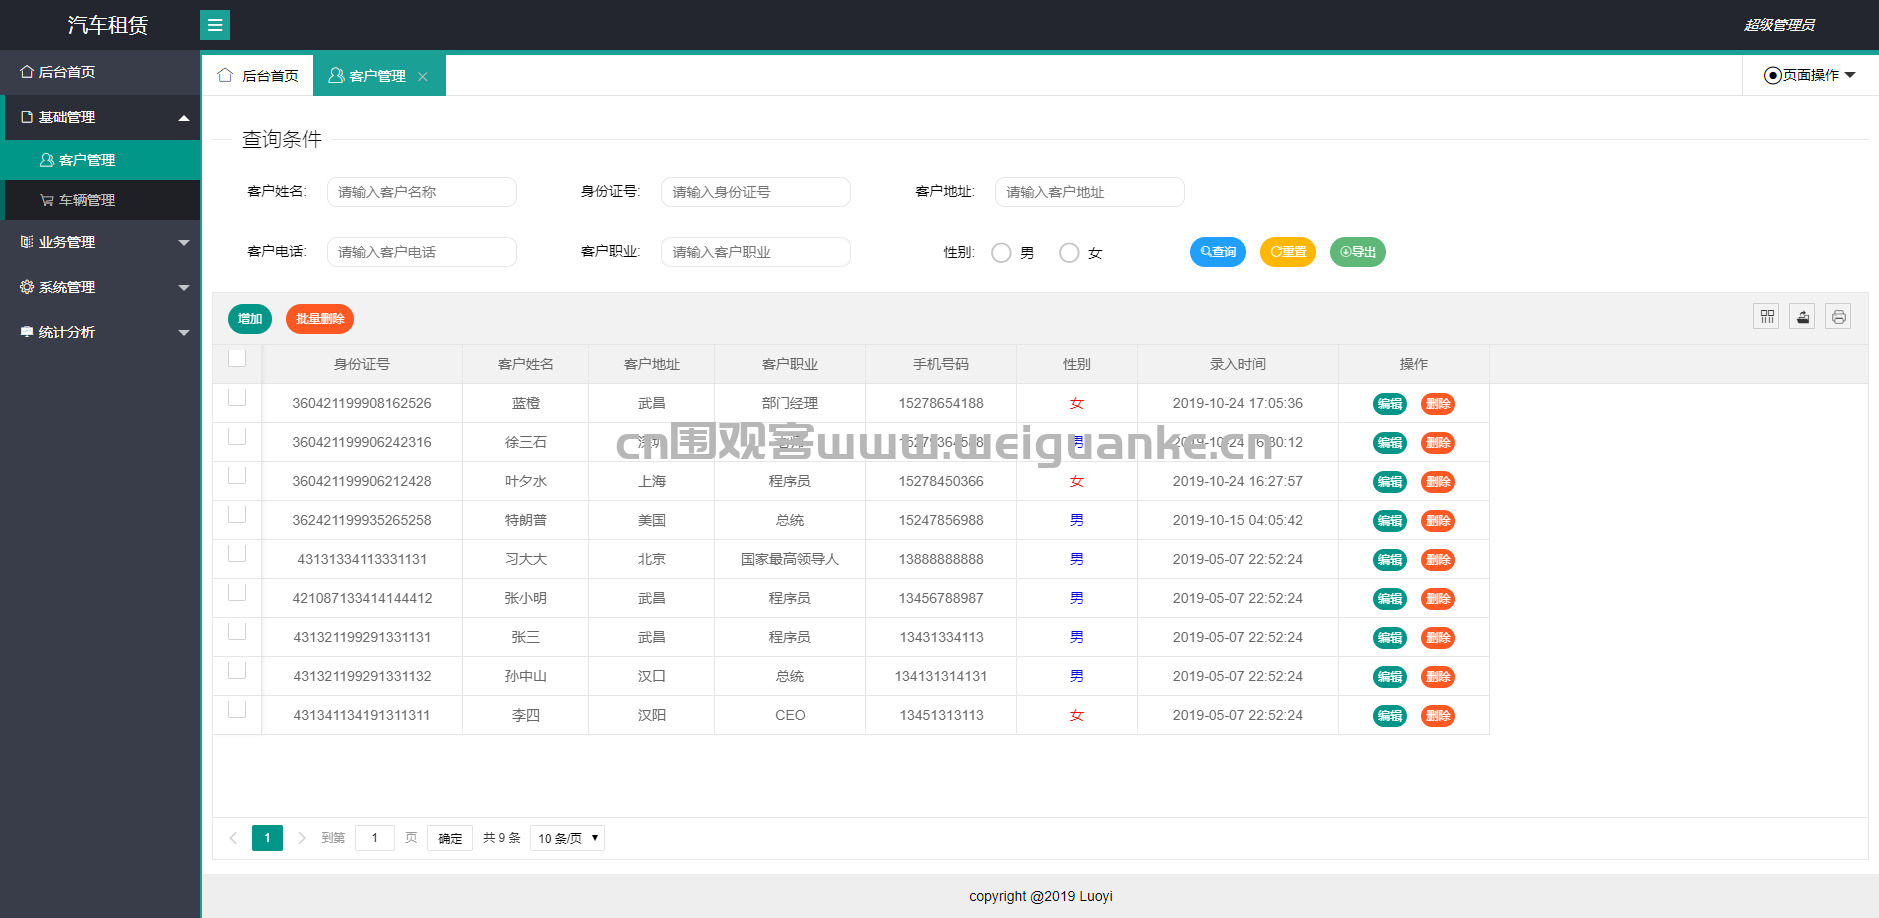This screenshot has width=1879, height=918.
Task: Click the 增加 add button
Action: coord(250,319)
